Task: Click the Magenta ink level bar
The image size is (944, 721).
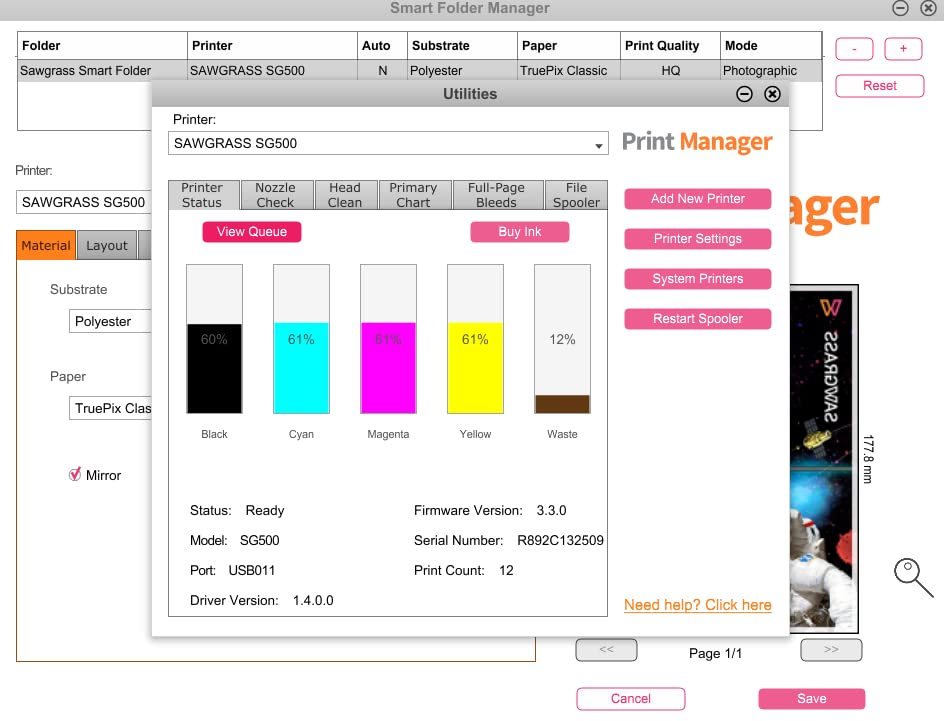Action: (x=388, y=339)
